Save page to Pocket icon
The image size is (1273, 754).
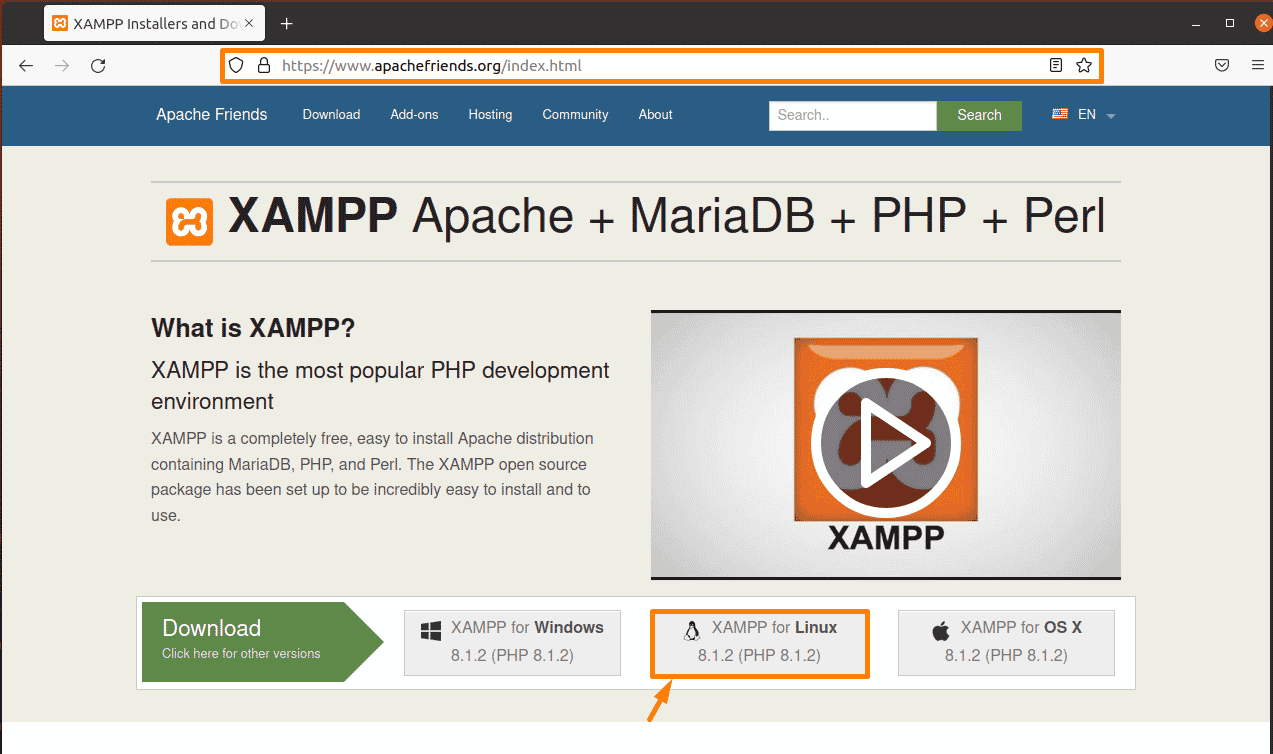1222,66
